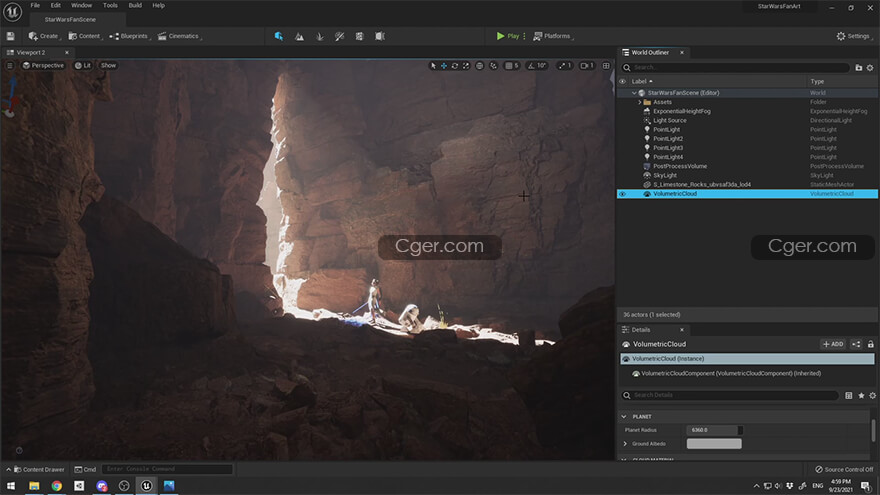Open Content Drawer

39,470
